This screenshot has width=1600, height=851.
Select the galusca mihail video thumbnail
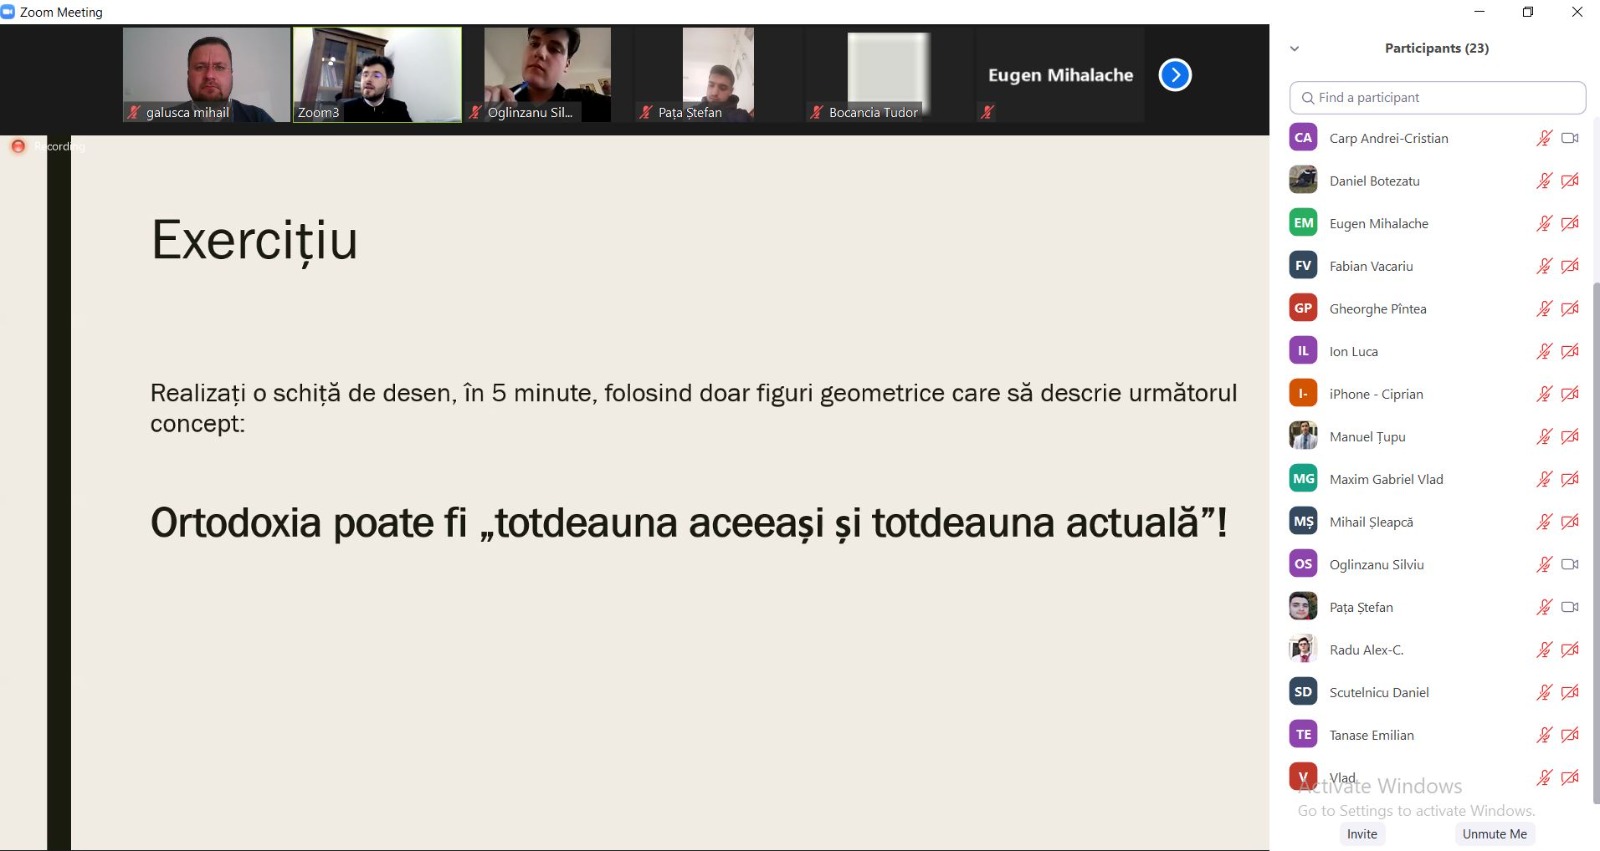tap(206, 75)
